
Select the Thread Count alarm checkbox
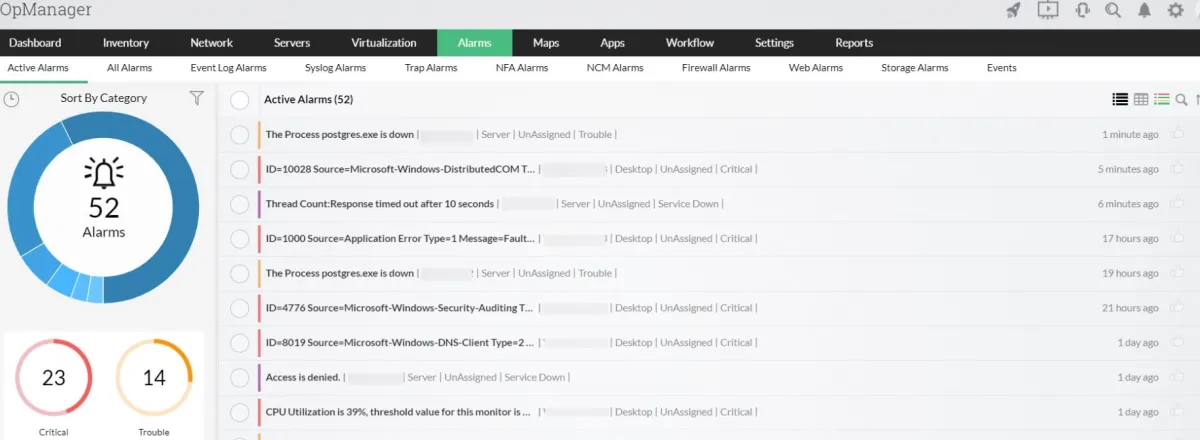tap(239, 204)
